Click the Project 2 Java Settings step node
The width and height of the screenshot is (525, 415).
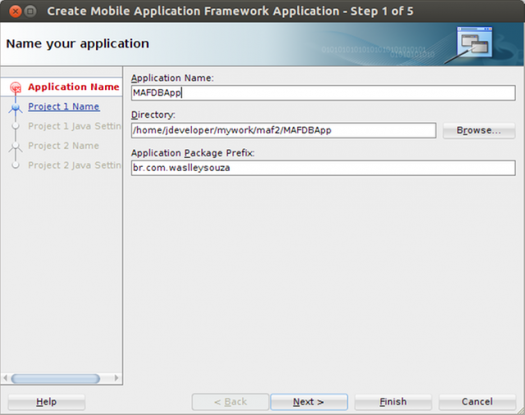pyautogui.click(x=15, y=165)
